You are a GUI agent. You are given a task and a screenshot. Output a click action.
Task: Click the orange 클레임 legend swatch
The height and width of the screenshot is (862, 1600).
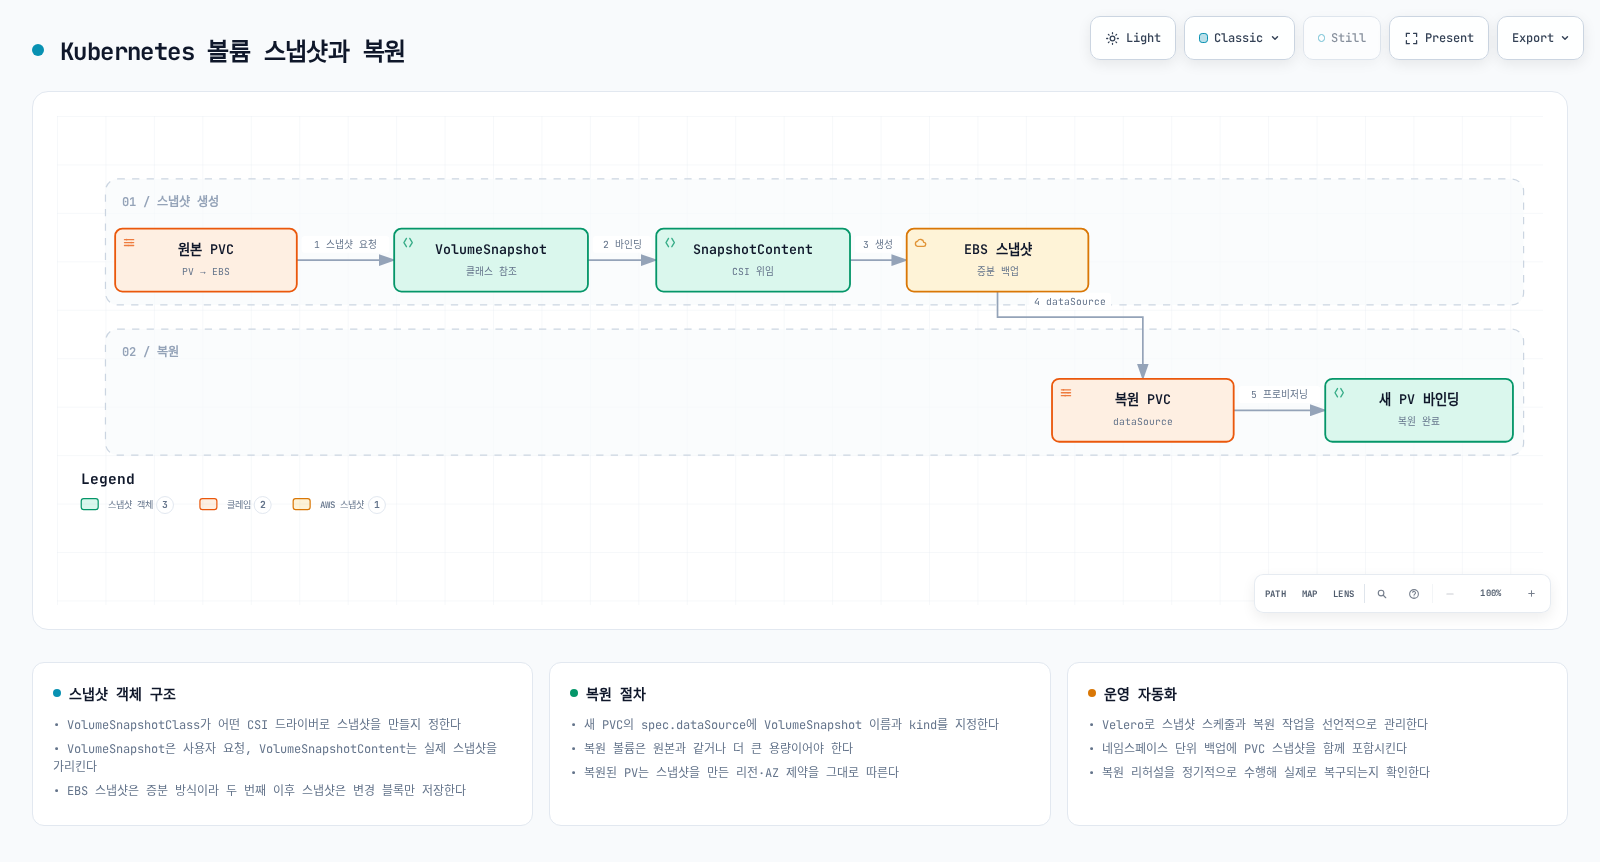click(208, 505)
